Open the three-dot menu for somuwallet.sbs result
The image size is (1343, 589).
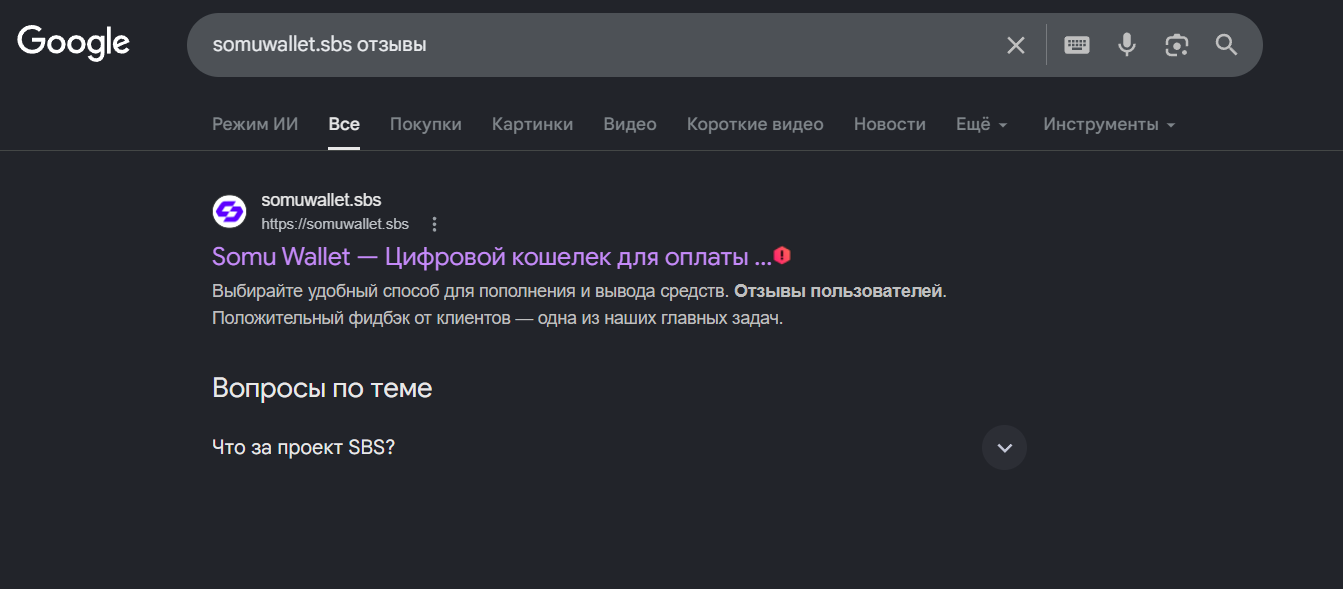pos(434,224)
